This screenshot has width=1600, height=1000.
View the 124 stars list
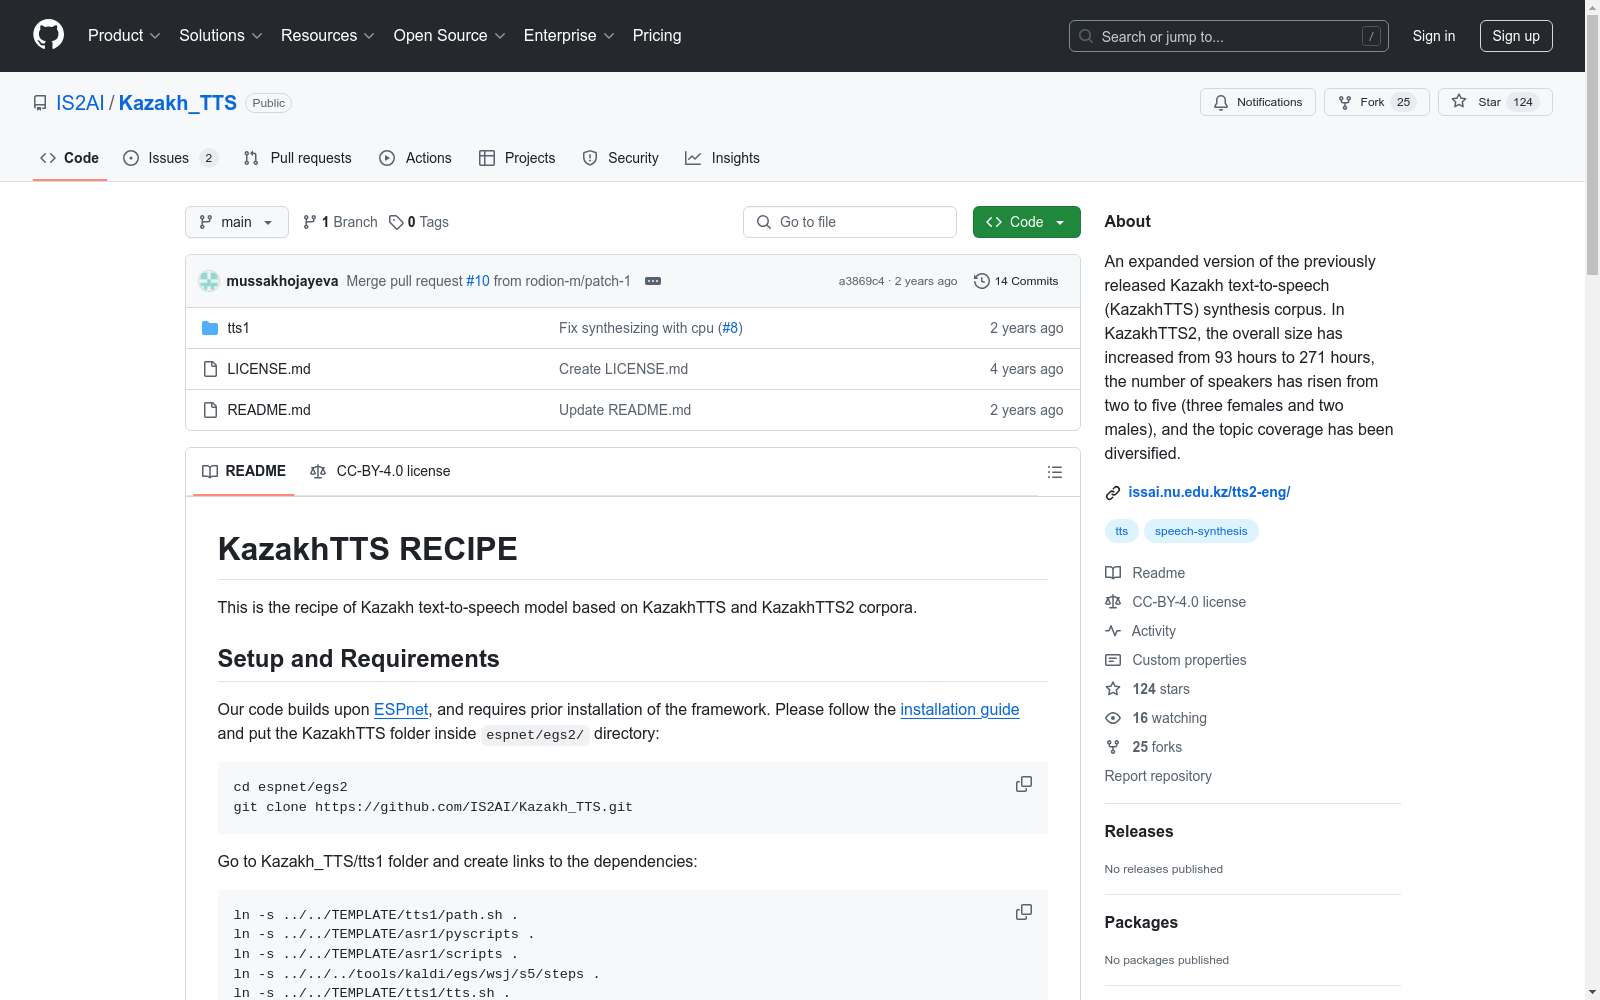coord(1147,689)
